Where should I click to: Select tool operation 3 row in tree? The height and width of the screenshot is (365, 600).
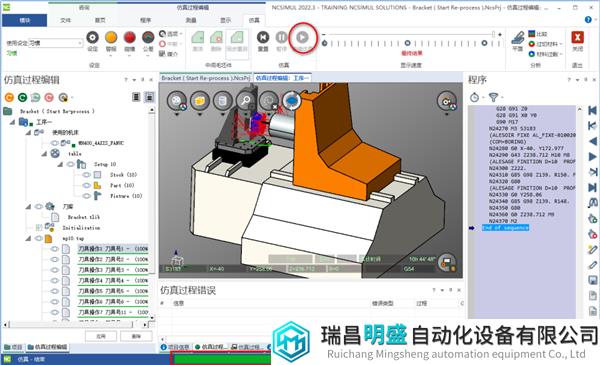tap(113, 270)
